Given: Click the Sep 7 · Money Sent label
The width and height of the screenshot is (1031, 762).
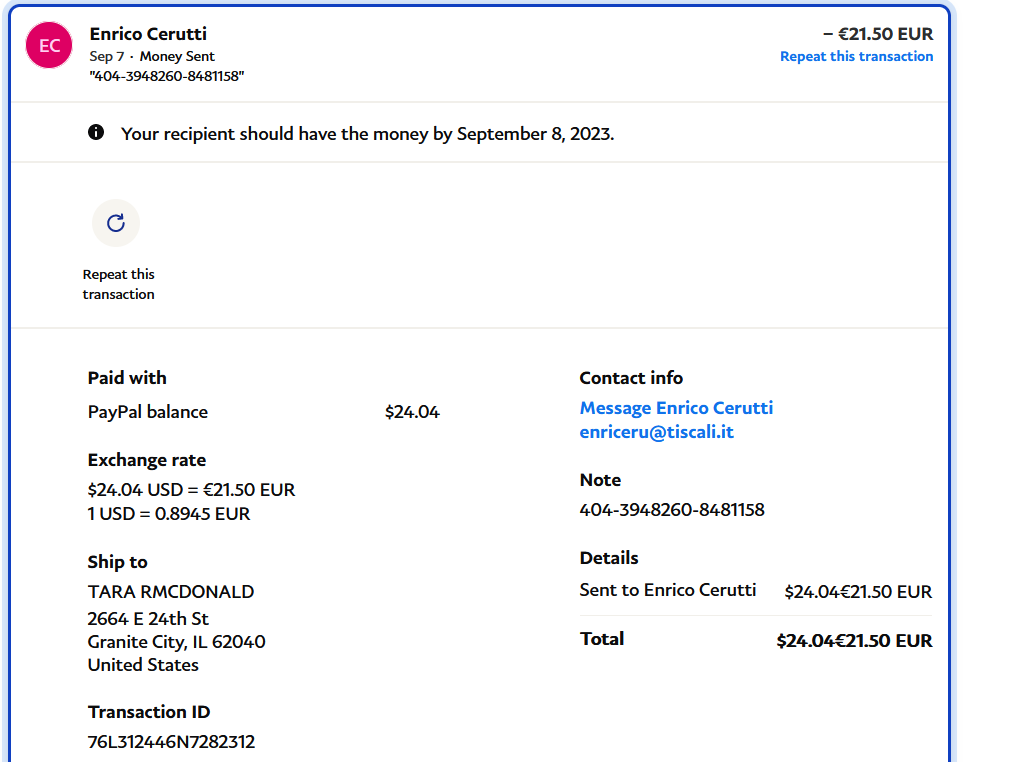Looking at the screenshot, I should click(152, 57).
